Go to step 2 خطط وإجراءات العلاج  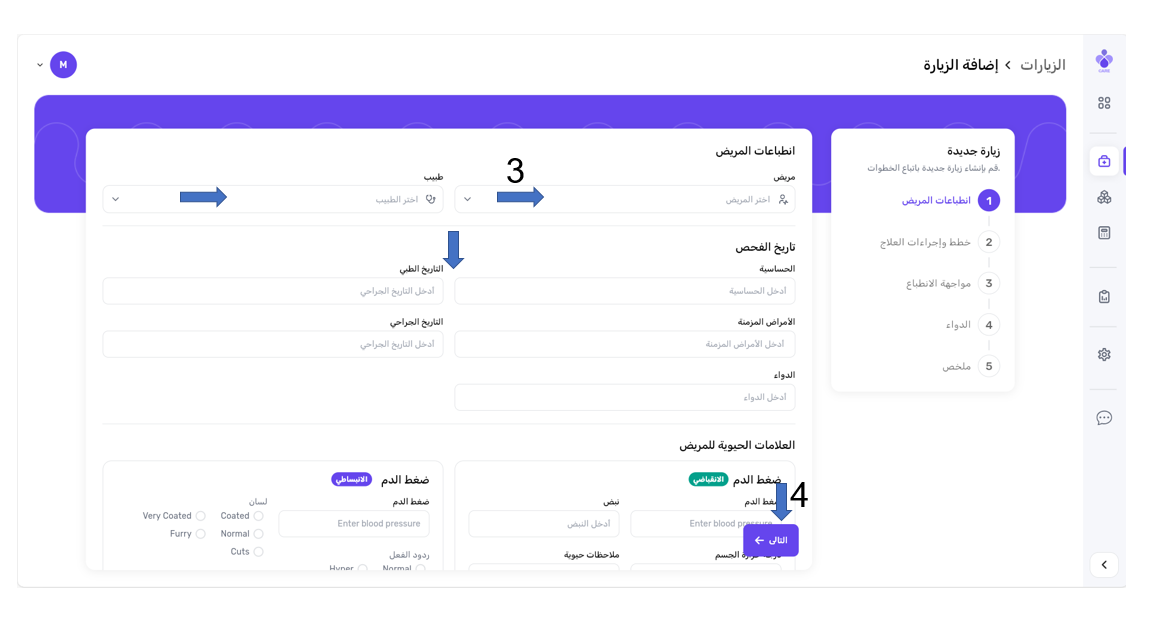[x=988, y=242]
